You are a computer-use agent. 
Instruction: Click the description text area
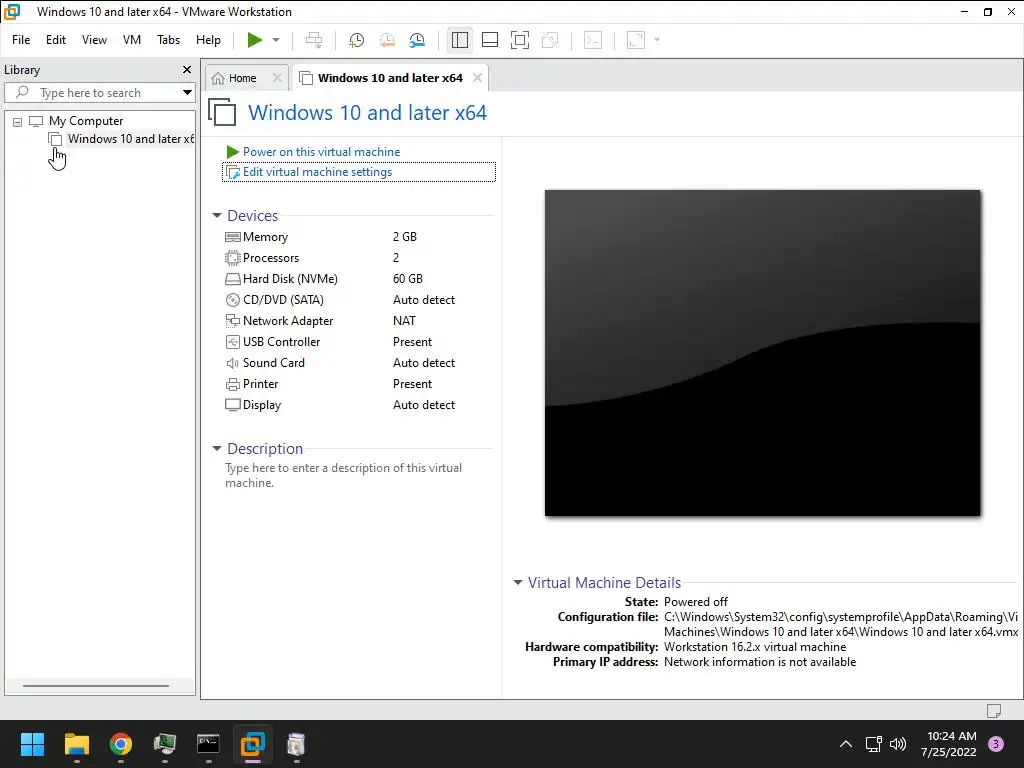[x=344, y=475]
